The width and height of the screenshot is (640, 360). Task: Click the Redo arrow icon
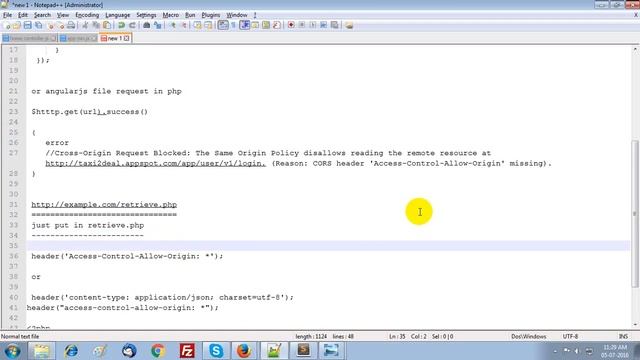(x=132, y=25)
